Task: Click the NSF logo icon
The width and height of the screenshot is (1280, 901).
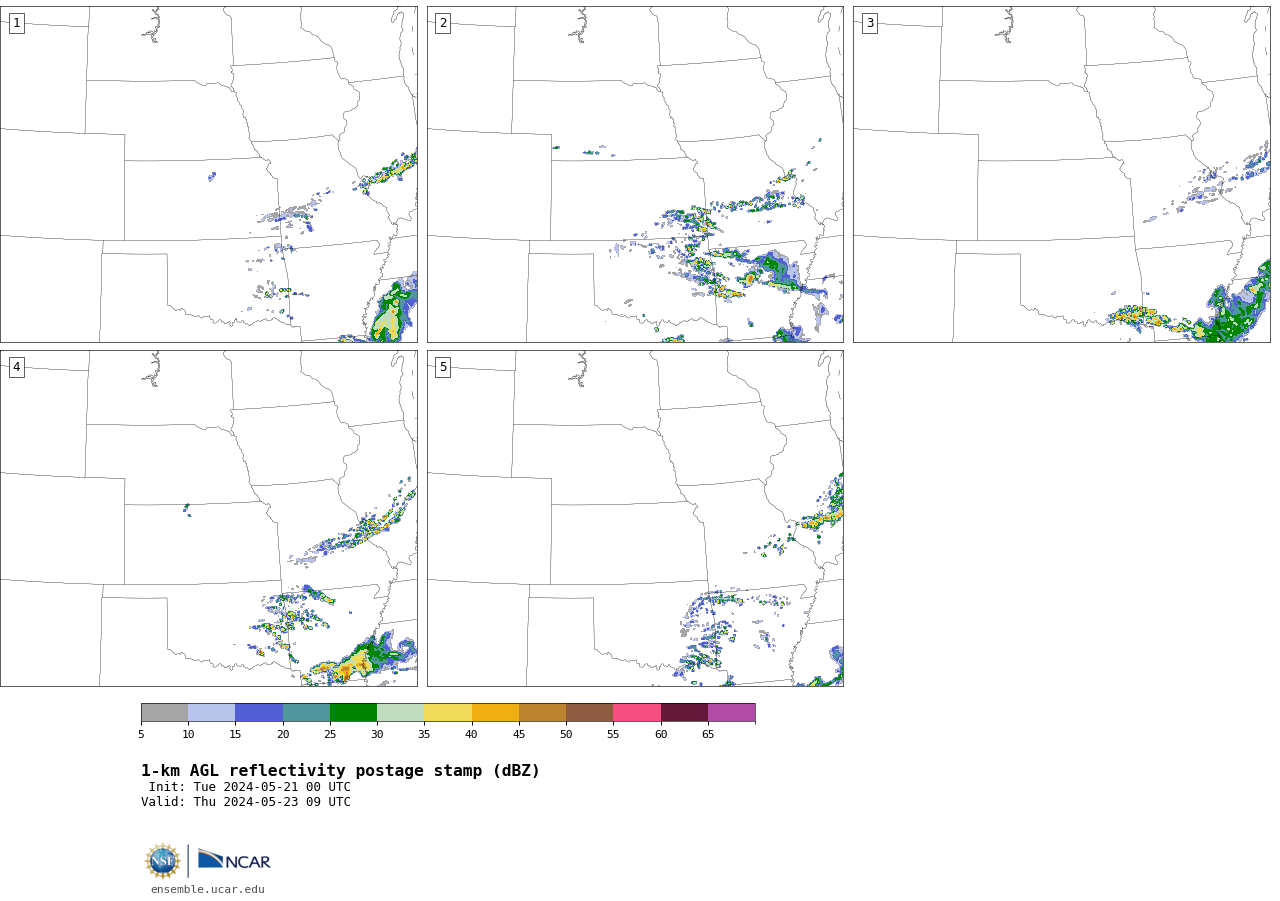Action: coord(163,861)
